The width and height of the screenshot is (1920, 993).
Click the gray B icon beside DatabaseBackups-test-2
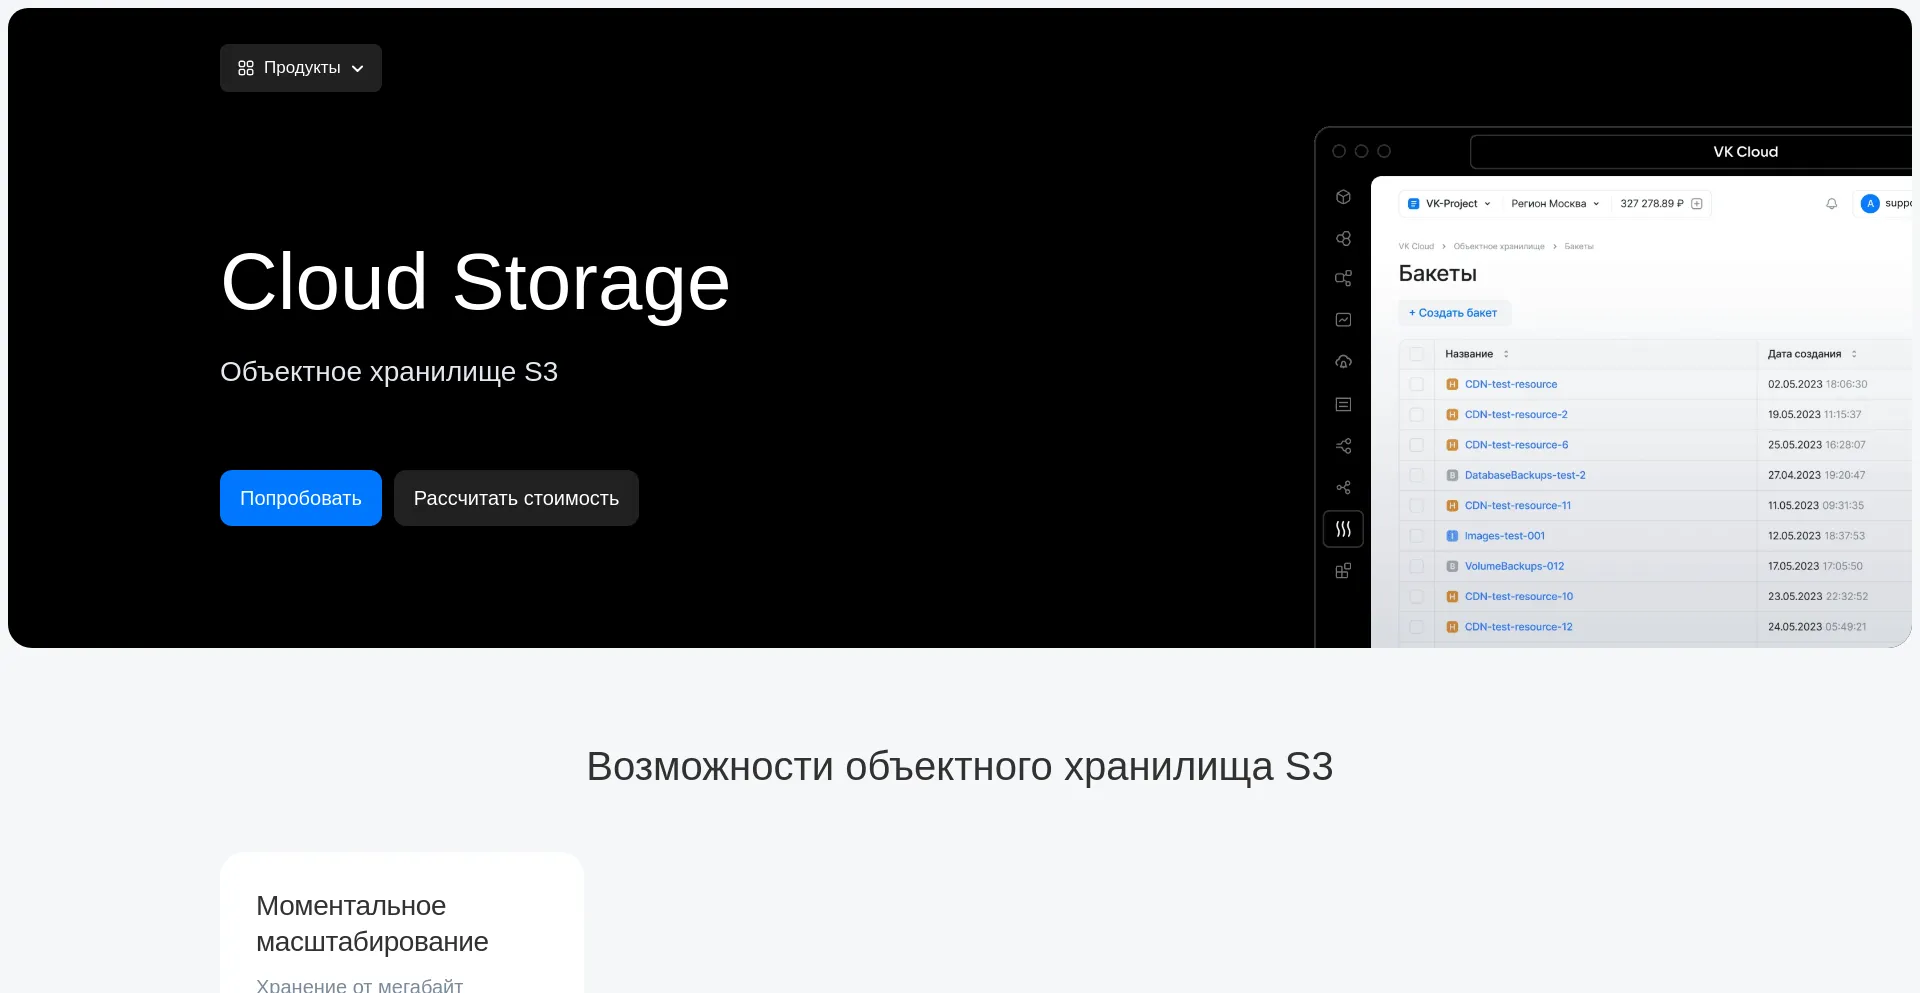[1452, 475]
